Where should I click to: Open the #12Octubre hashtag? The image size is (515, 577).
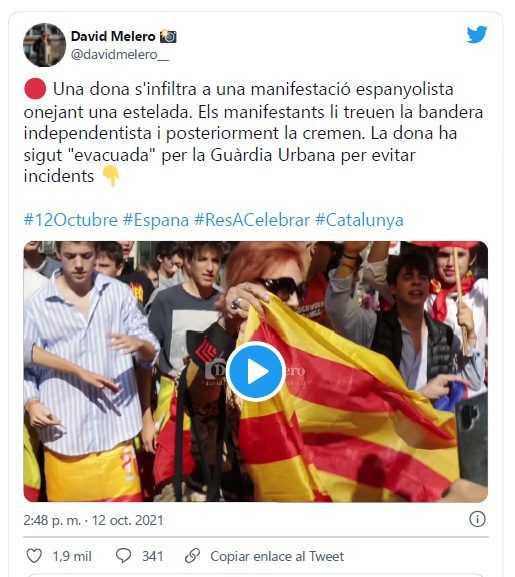tap(71, 220)
